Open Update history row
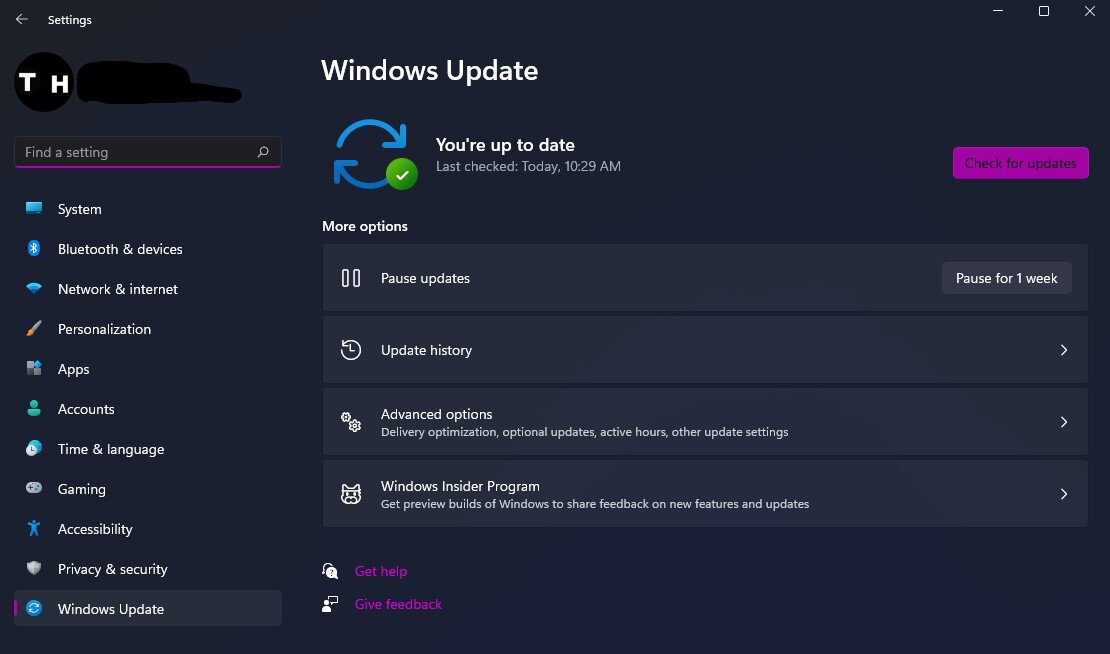1110x654 pixels. [x=705, y=350]
